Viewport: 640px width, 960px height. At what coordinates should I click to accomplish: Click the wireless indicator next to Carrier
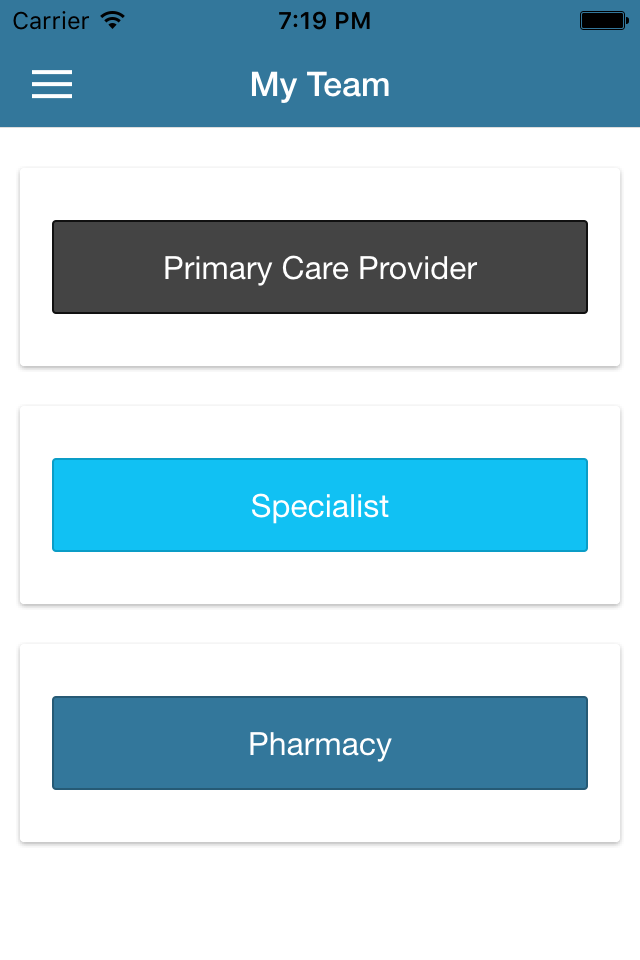pos(110,18)
